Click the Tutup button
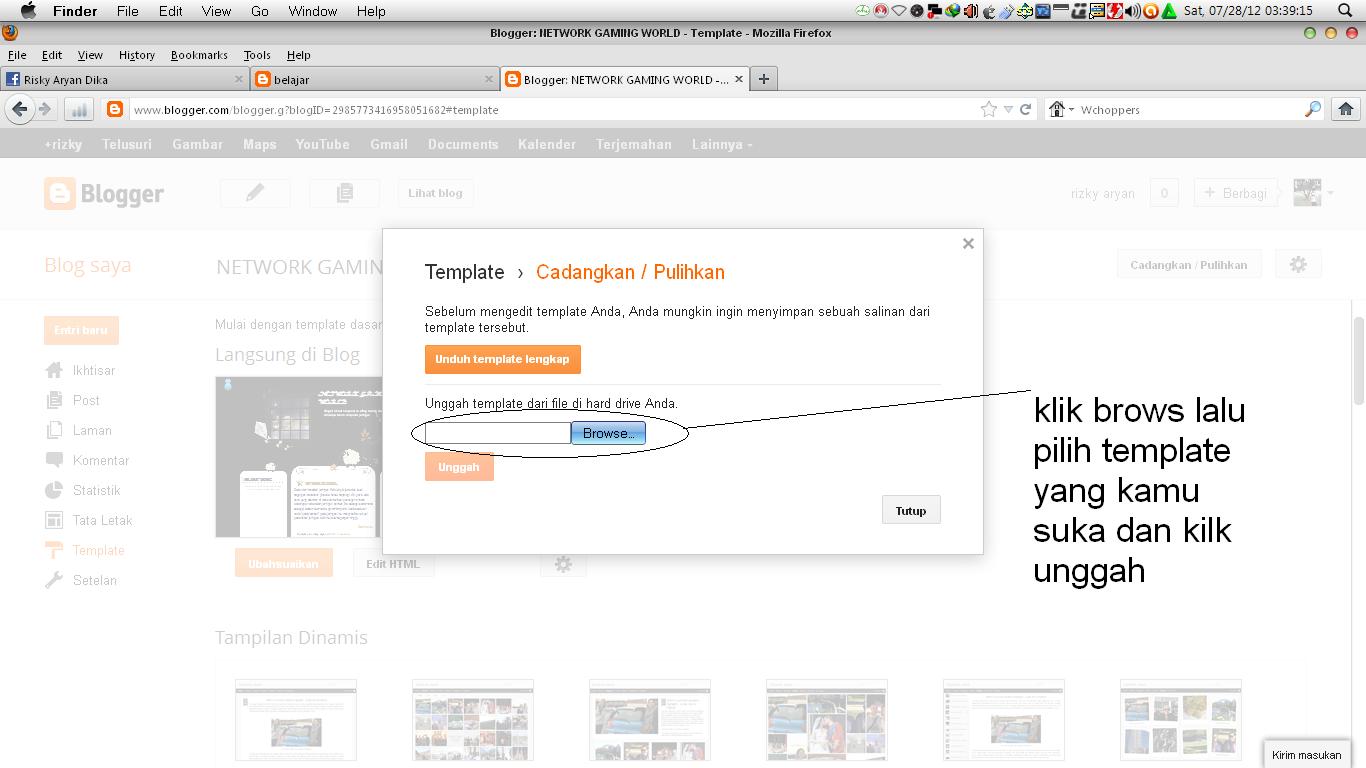The image size is (1366, 768). pos(911,510)
